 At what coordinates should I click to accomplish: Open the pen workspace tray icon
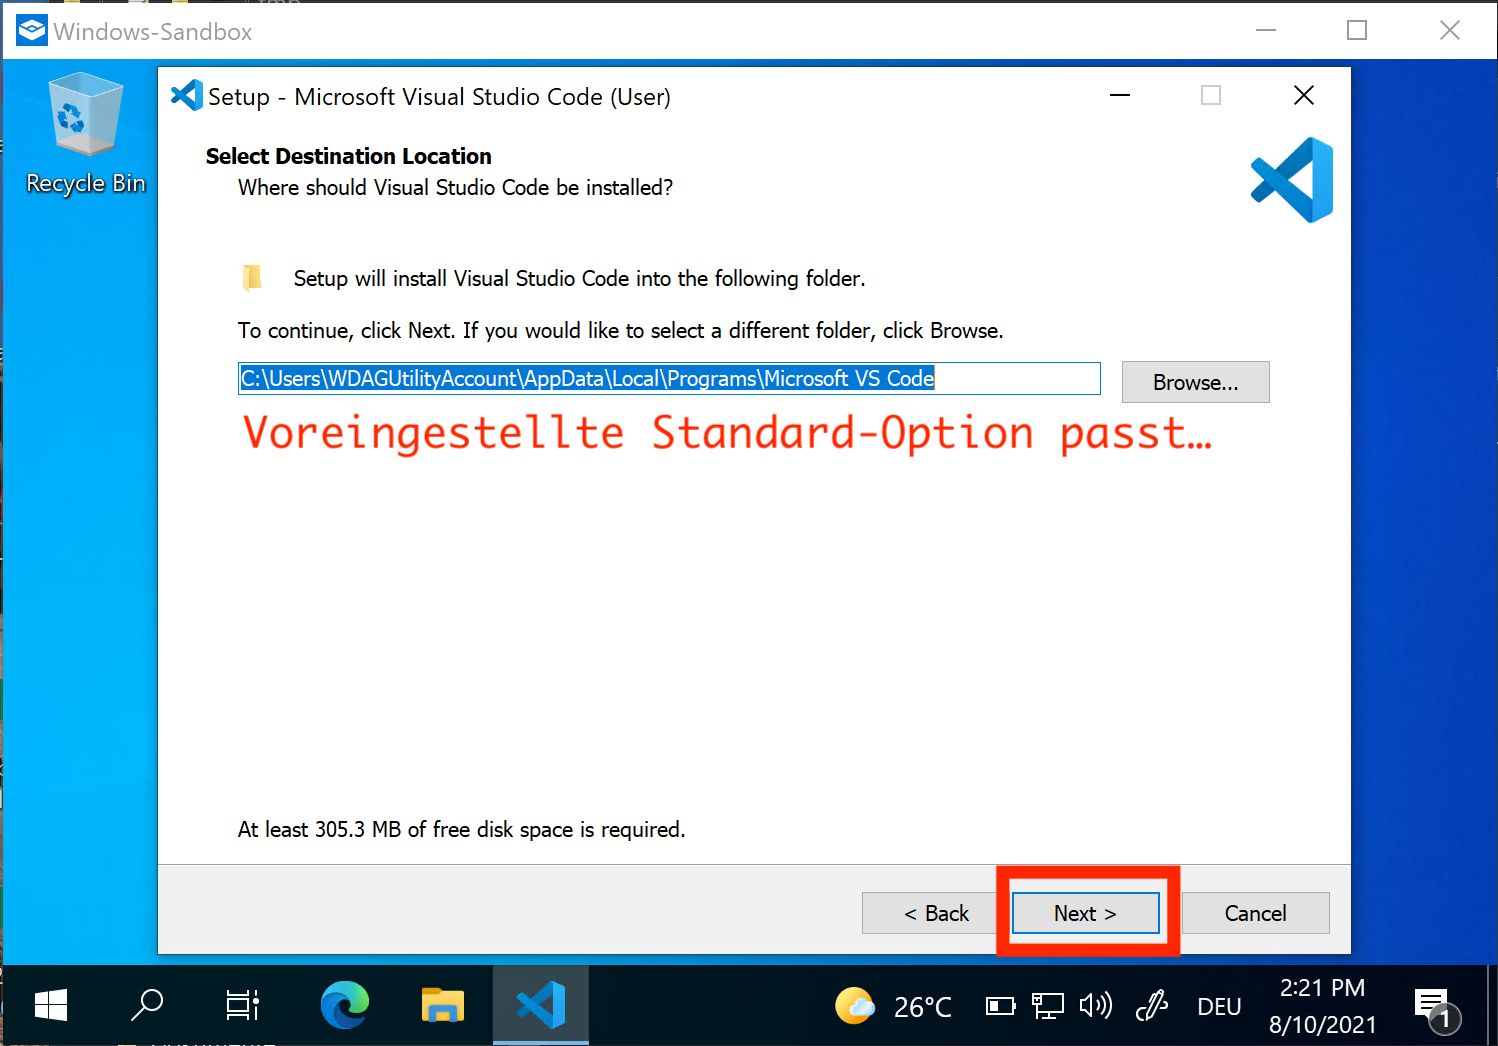click(1152, 1005)
